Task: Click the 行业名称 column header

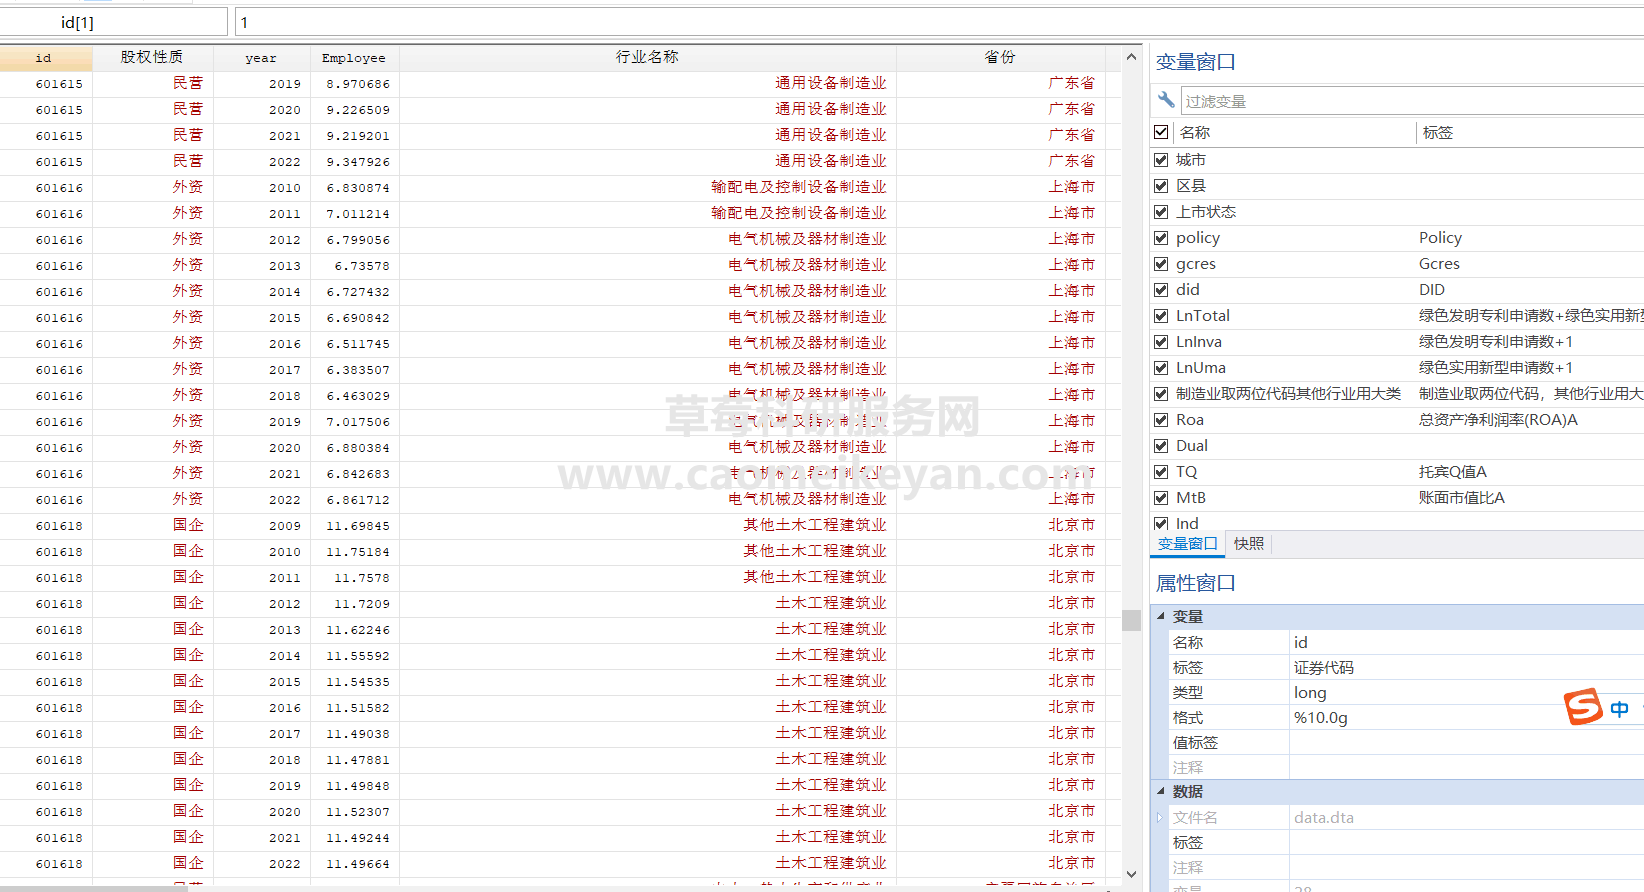Action: click(x=647, y=58)
